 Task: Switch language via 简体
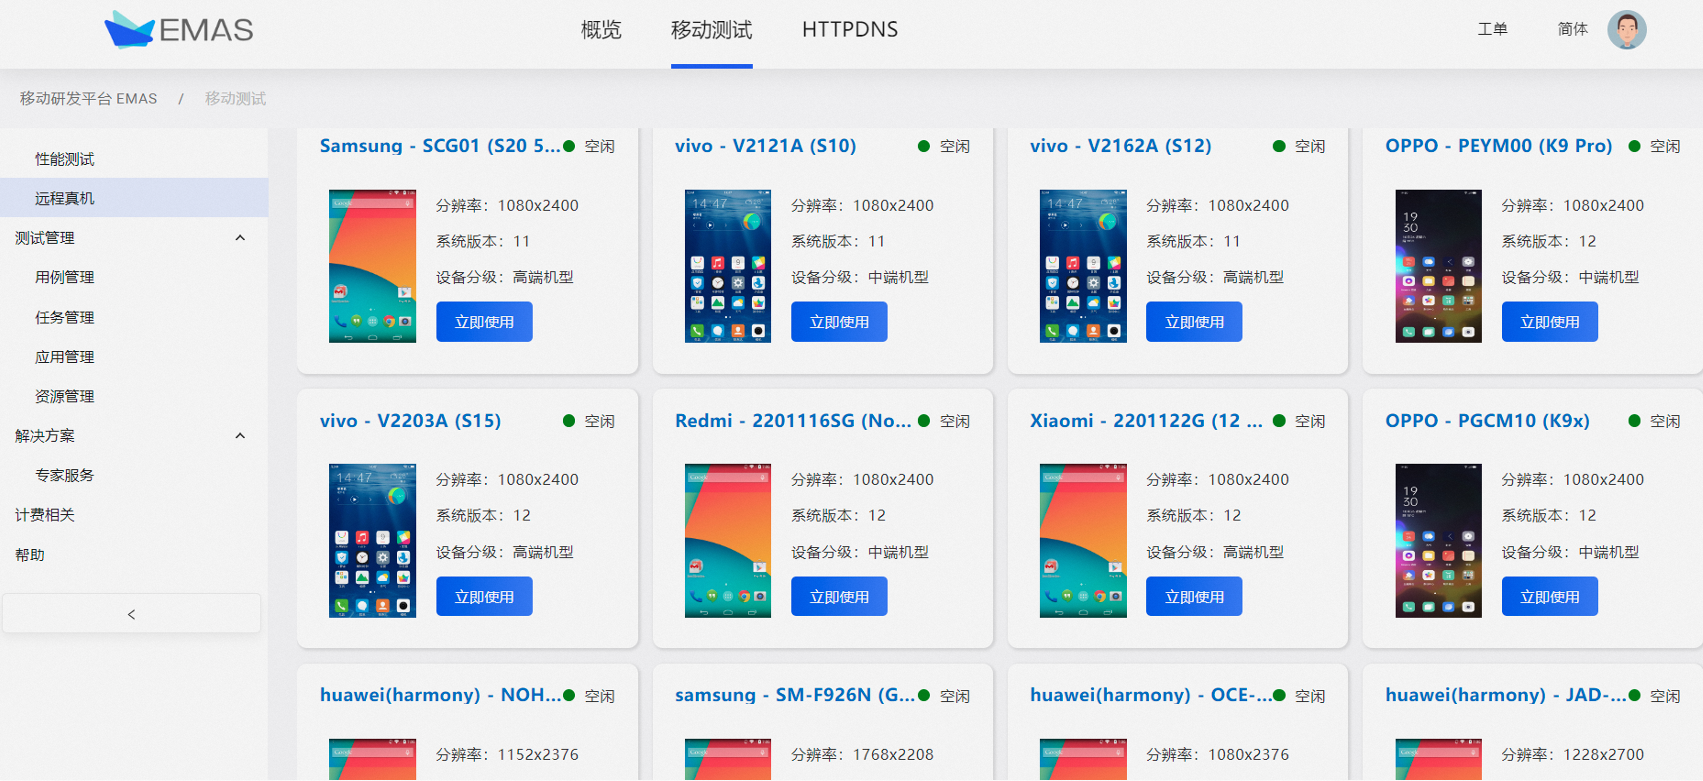coord(1573,29)
